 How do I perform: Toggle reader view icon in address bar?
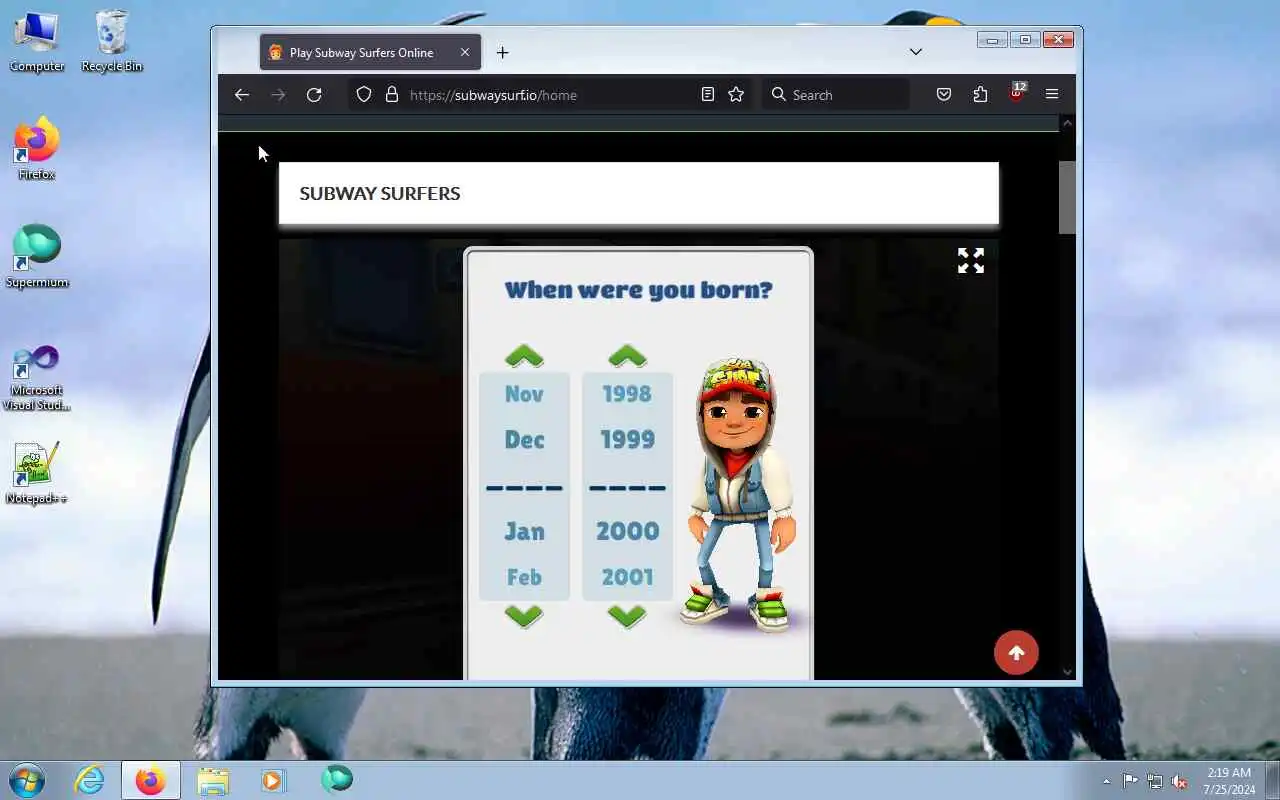(x=708, y=94)
